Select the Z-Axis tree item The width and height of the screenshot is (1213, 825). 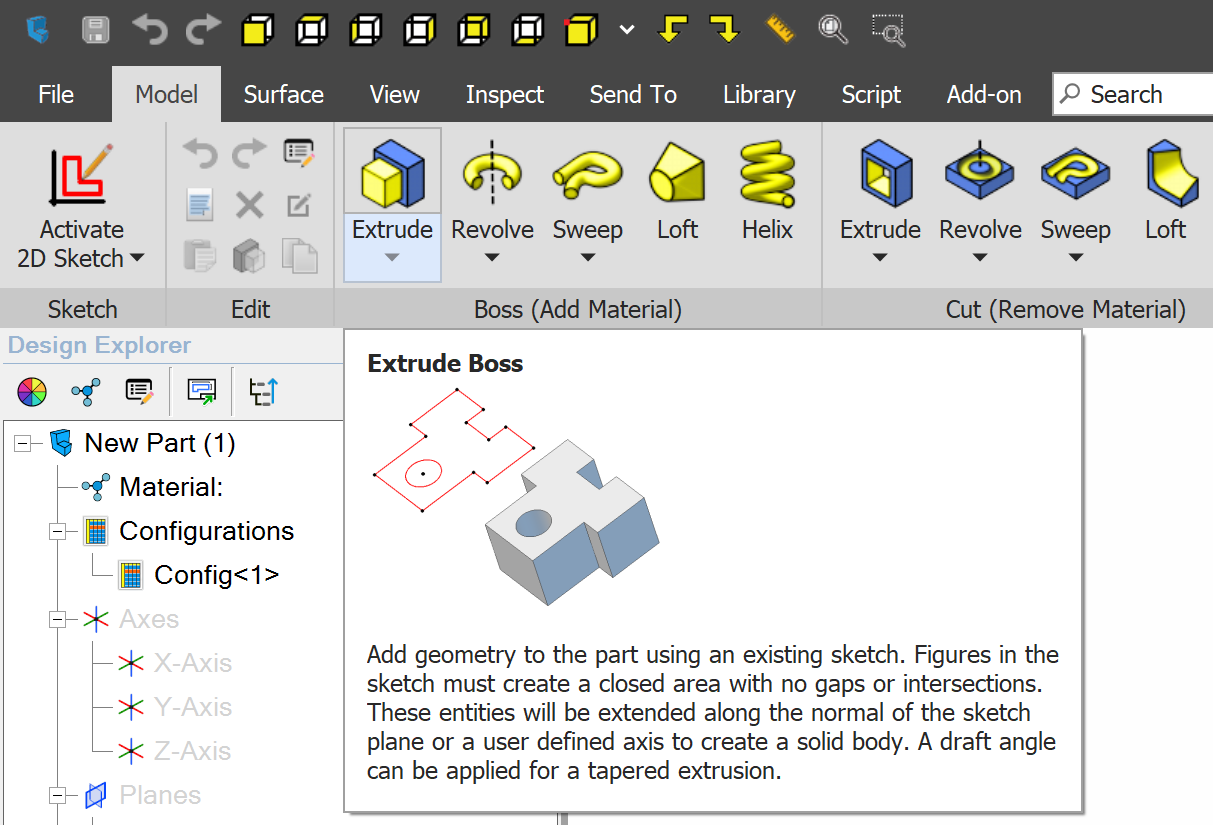(175, 751)
